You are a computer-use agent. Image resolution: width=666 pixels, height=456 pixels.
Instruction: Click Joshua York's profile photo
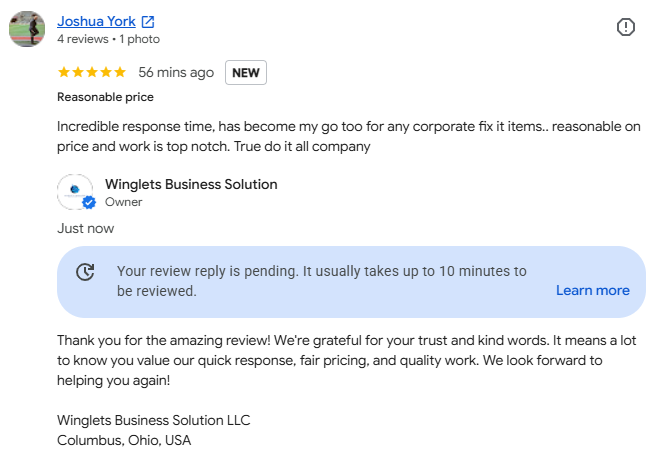pyautogui.click(x=27, y=29)
